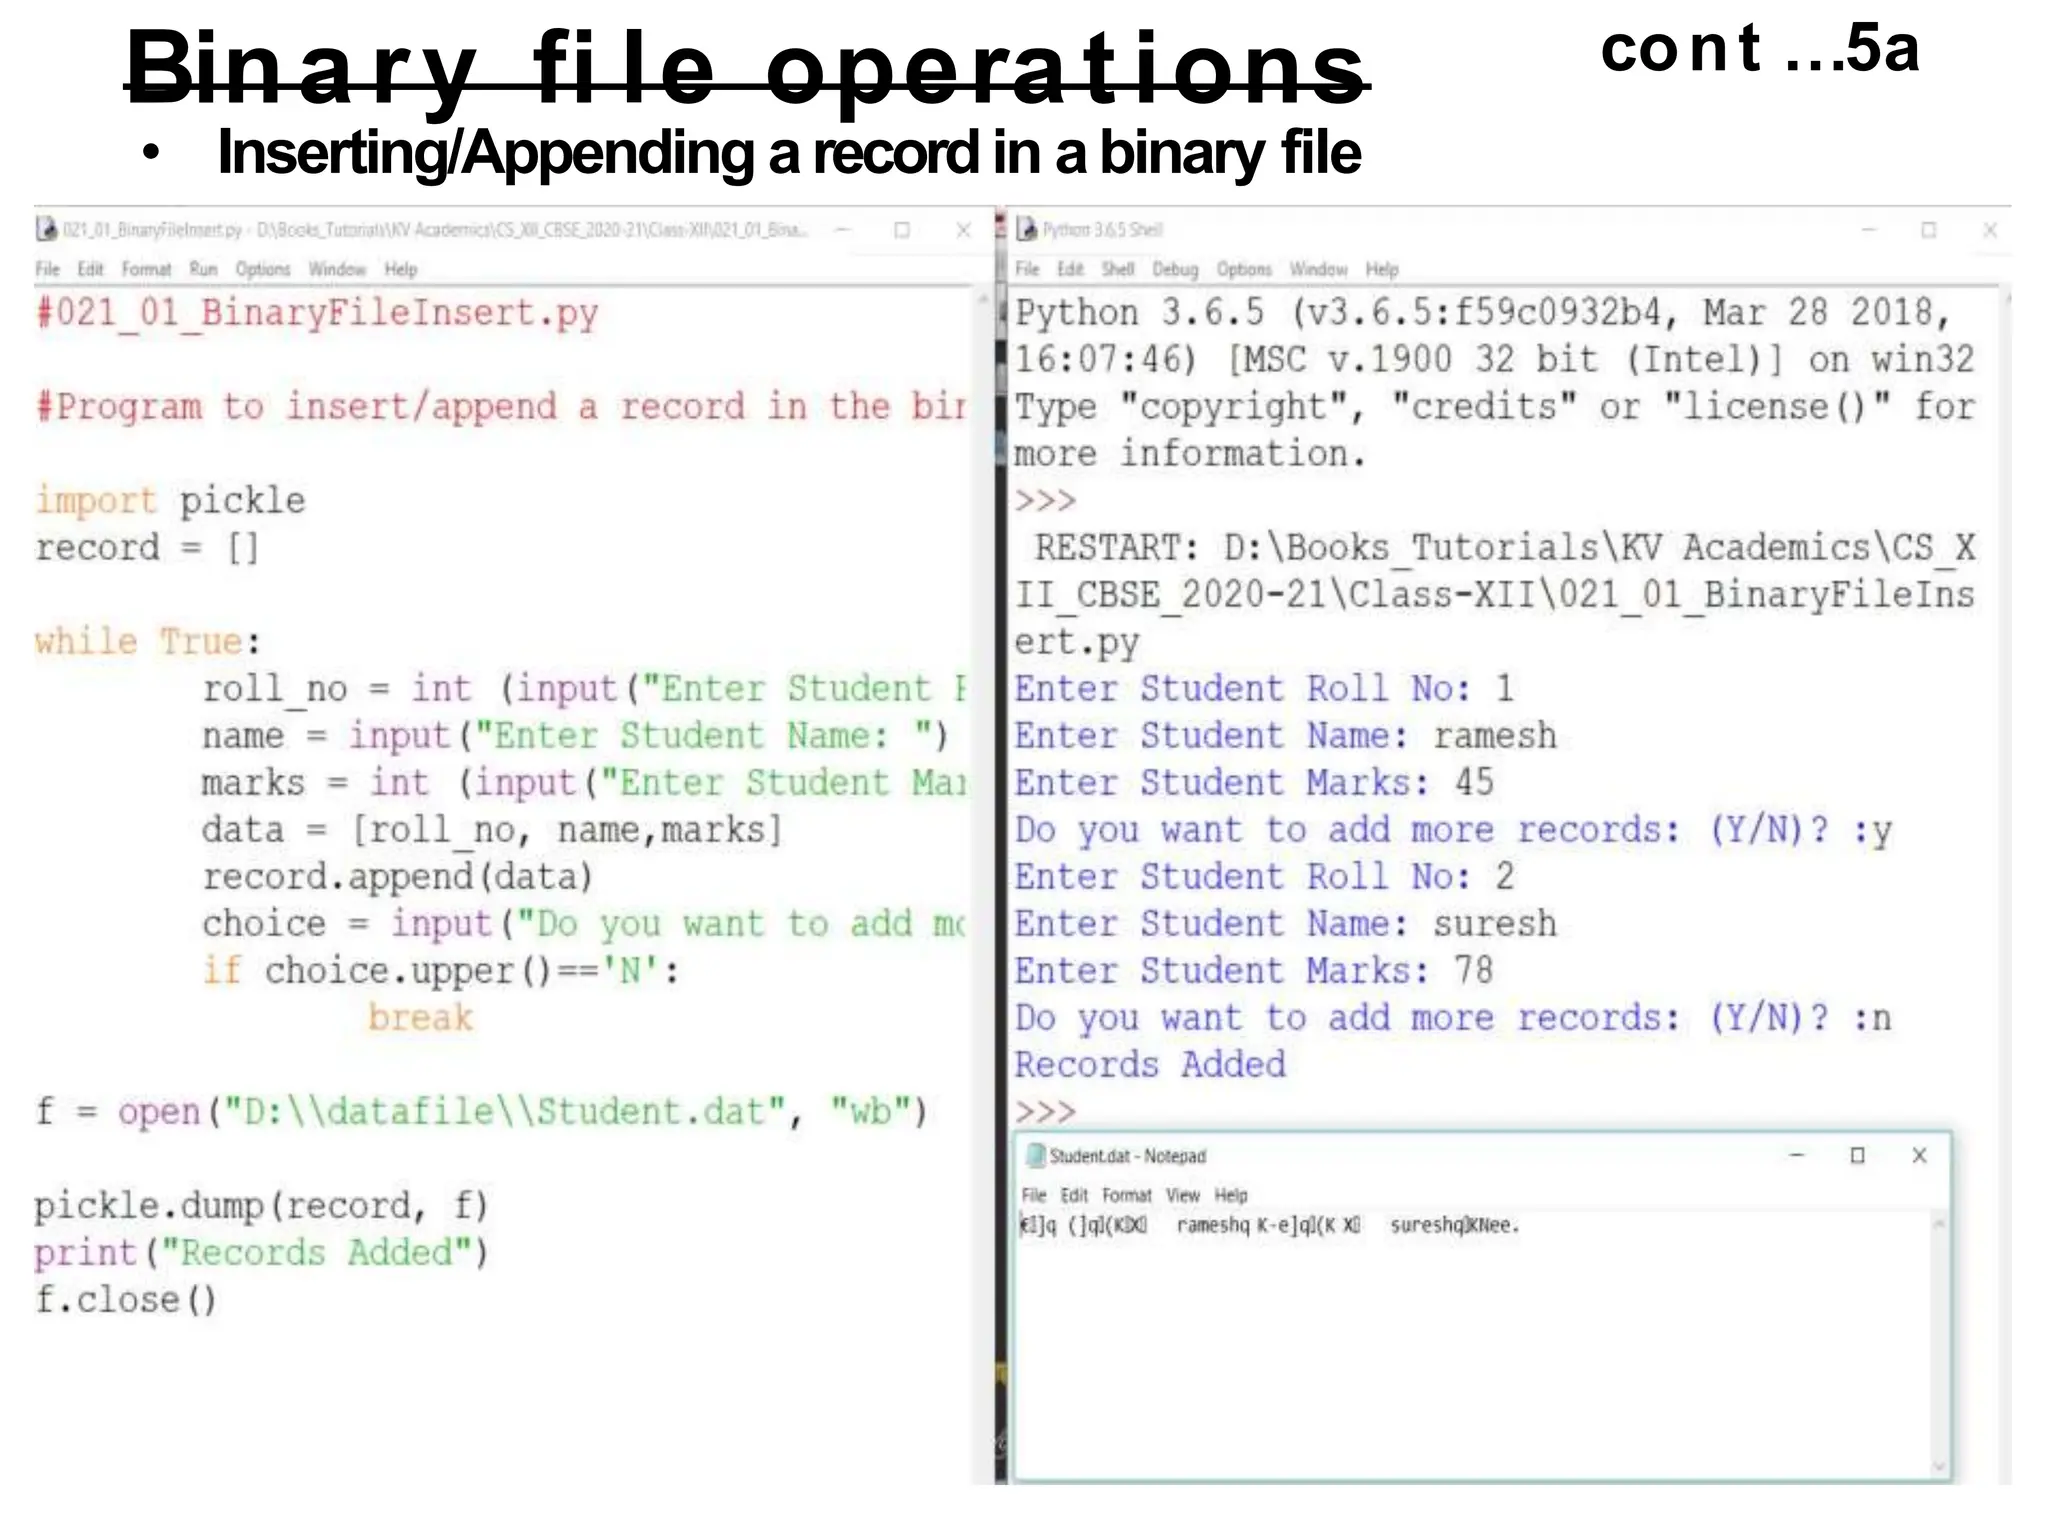The image size is (2048, 1536).
Task: Open Format menu in Notepad window
Action: coord(1127,1195)
